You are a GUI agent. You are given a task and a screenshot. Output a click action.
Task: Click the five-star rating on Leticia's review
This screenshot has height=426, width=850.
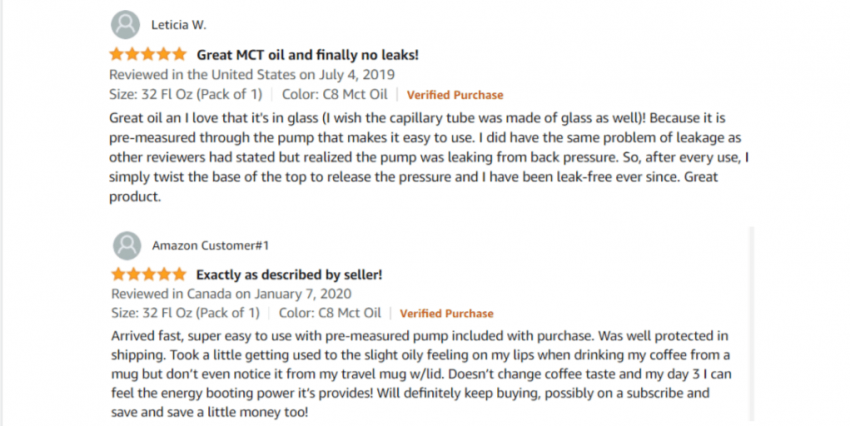(x=148, y=54)
